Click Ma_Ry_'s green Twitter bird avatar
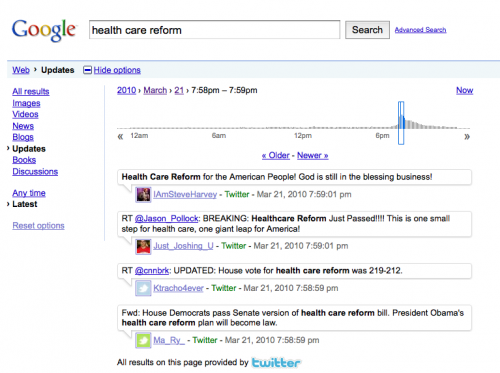 tap(143, 340)
